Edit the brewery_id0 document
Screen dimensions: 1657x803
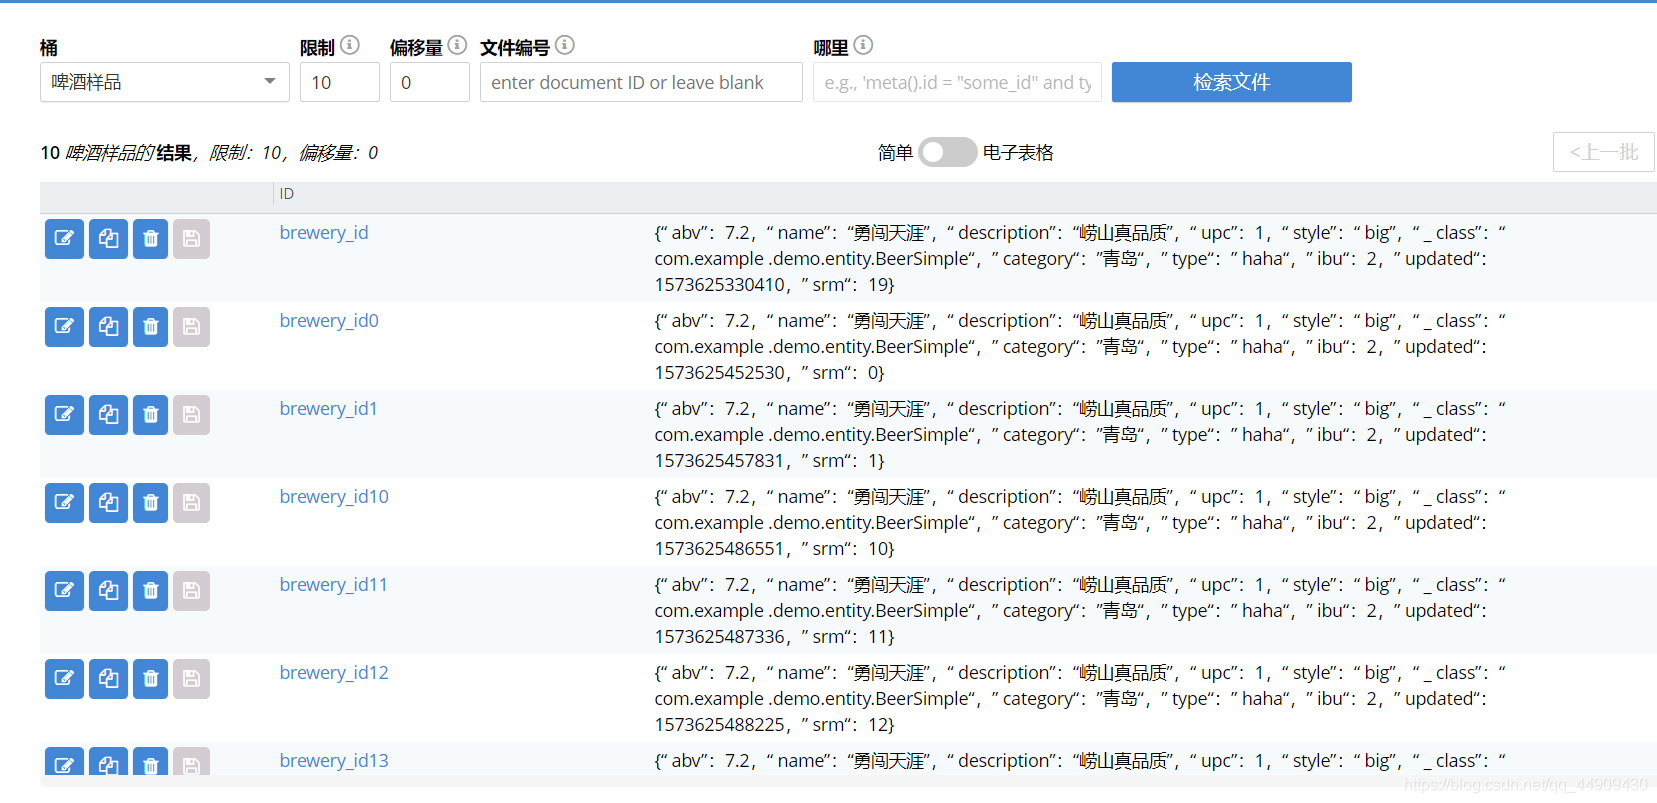click(64, 327)
